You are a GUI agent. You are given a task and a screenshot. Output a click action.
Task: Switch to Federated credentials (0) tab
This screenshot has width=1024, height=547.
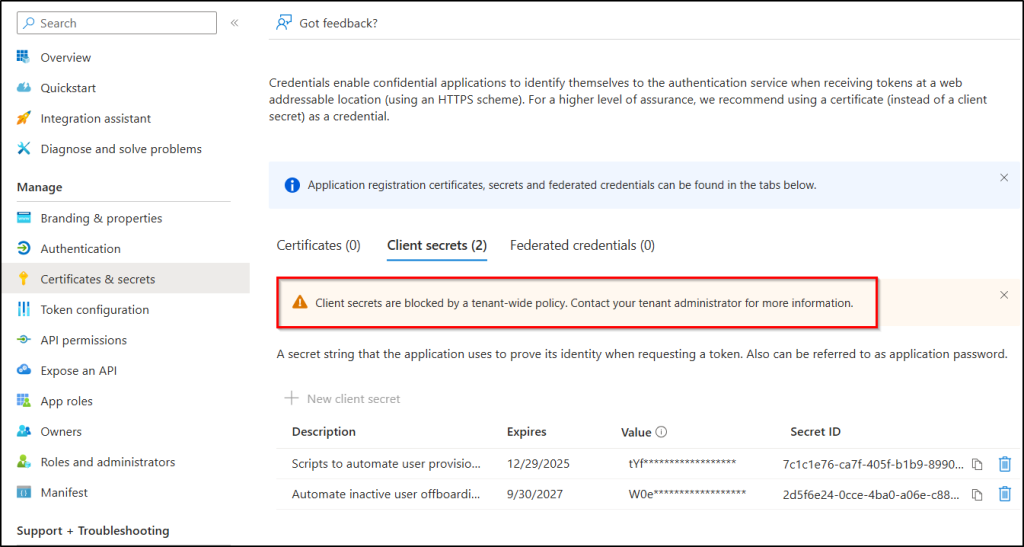tap(582, 245)
